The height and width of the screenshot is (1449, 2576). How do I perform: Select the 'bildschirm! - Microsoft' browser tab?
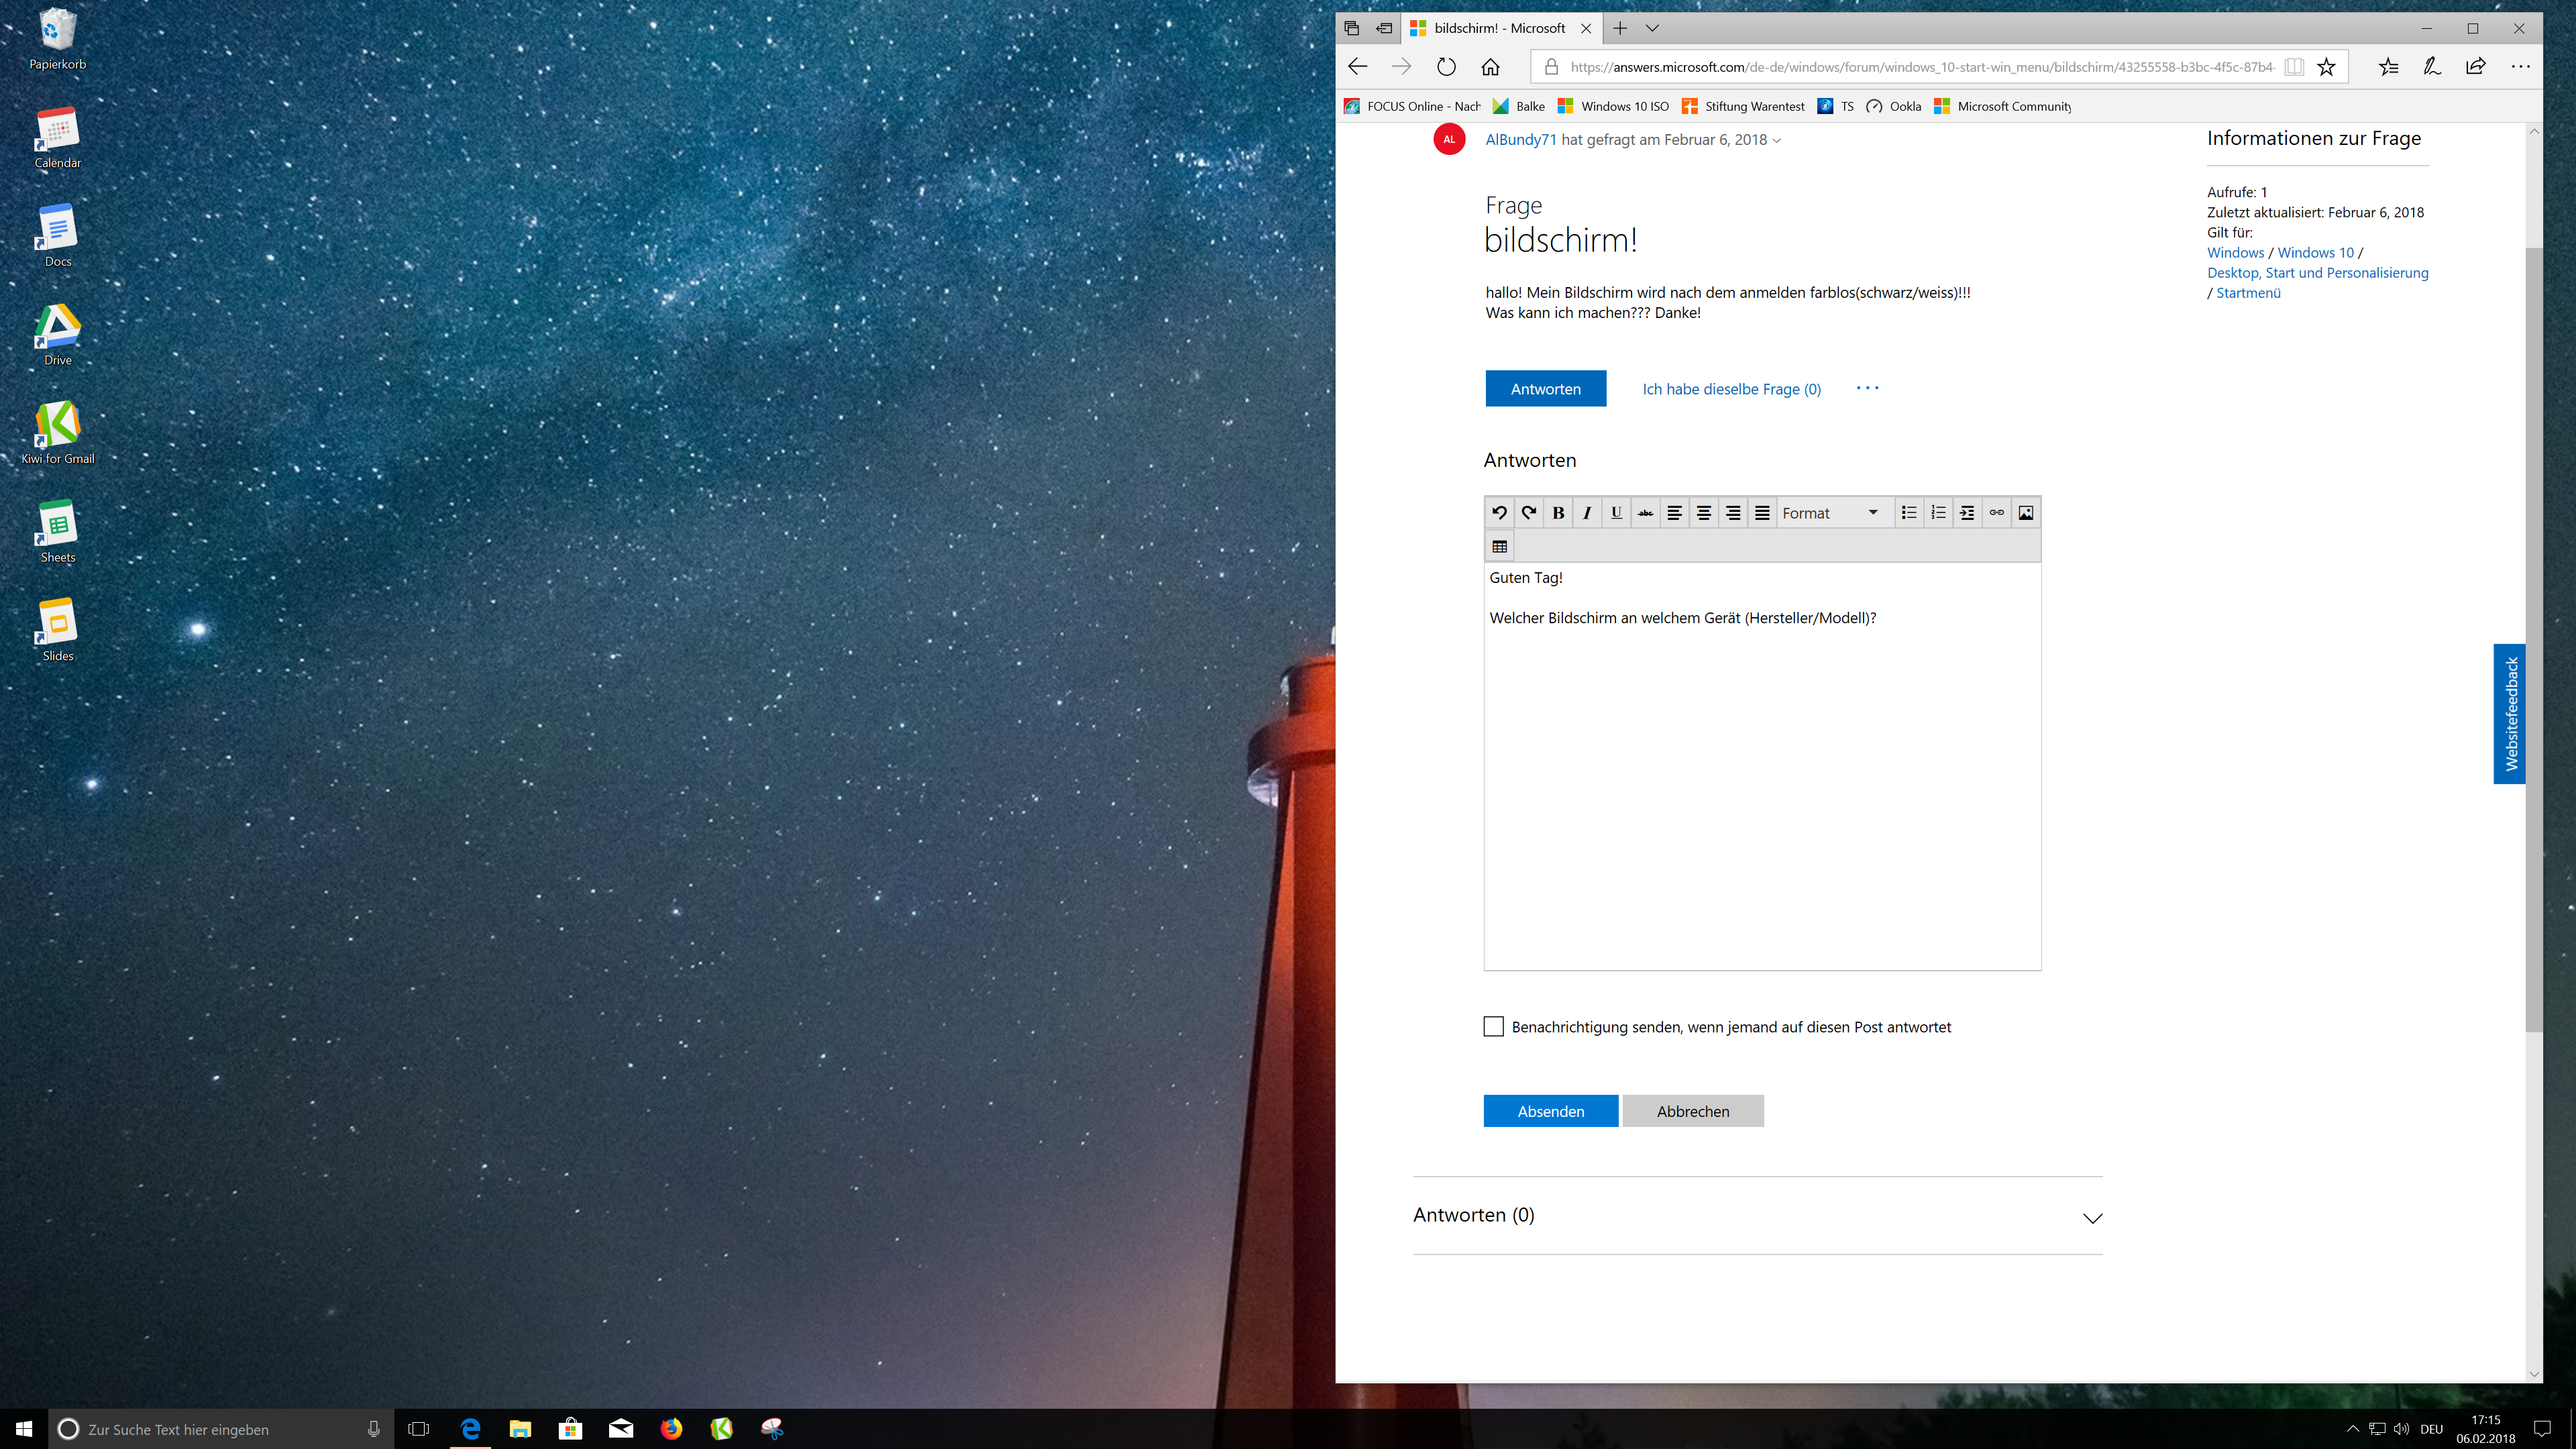coord(1490,28)
